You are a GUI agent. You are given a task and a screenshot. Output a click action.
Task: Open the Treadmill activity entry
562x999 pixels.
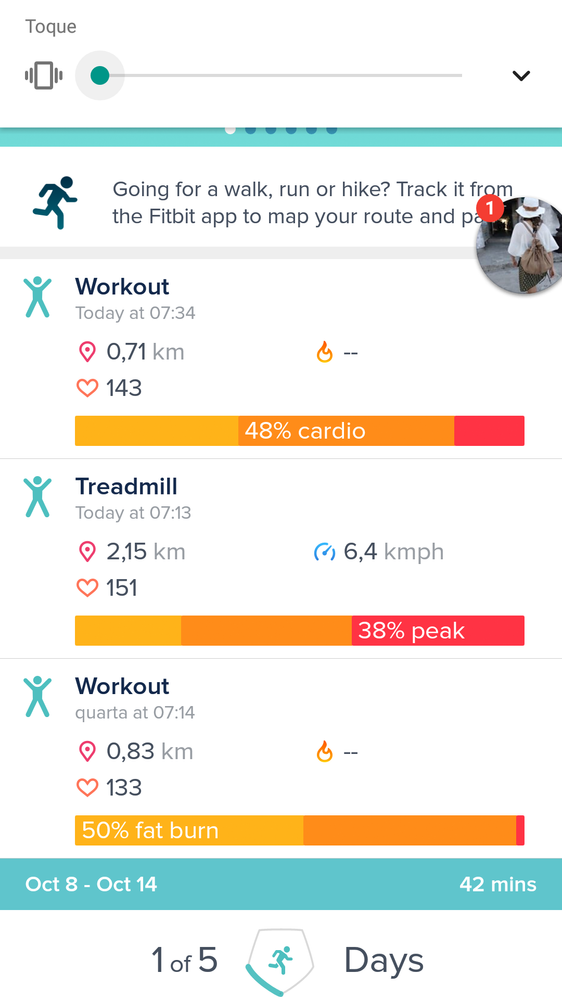tap(281, 559)
